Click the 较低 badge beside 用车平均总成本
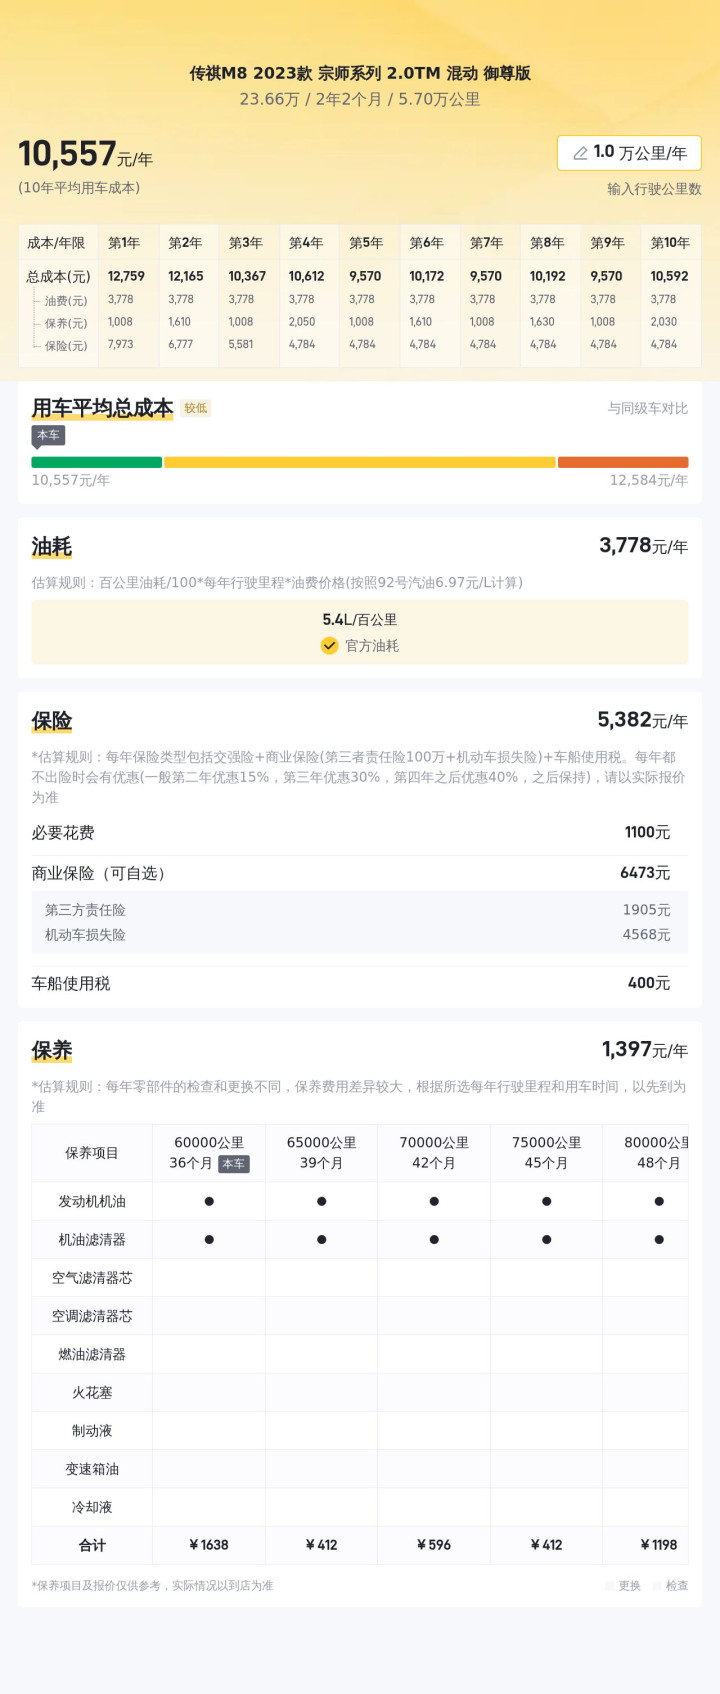The height and width of the screenshot is (1694, 720). pyautogui.click(x=195, y=408)
